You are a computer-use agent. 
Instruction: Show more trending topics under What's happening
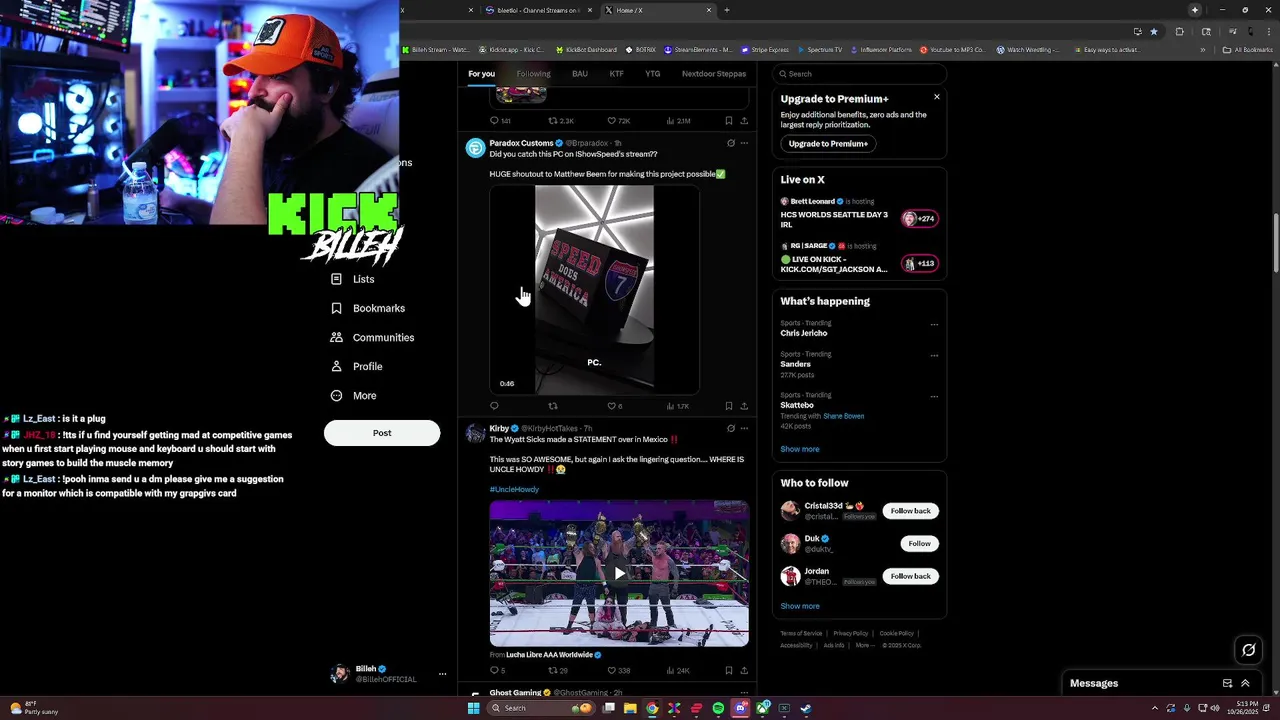800,449
